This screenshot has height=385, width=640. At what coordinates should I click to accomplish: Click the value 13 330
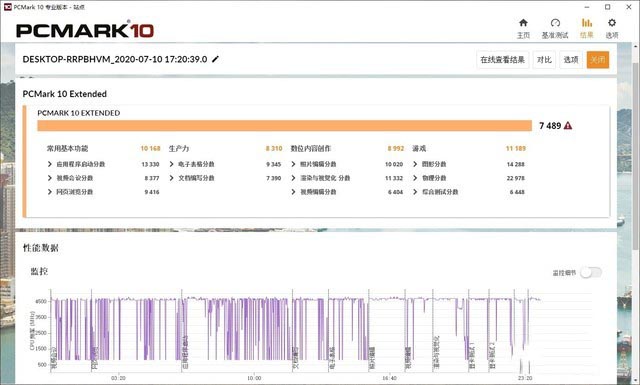coord(150,164)
